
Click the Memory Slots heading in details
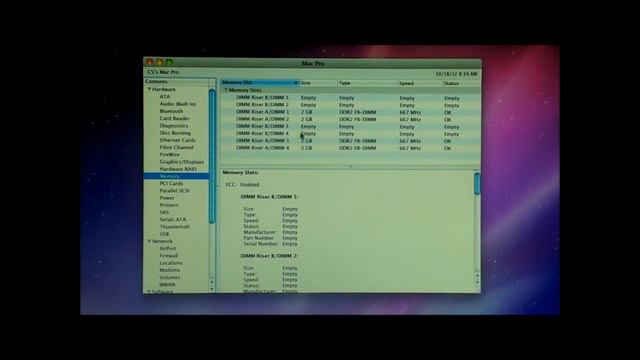[x=240, y=173]
